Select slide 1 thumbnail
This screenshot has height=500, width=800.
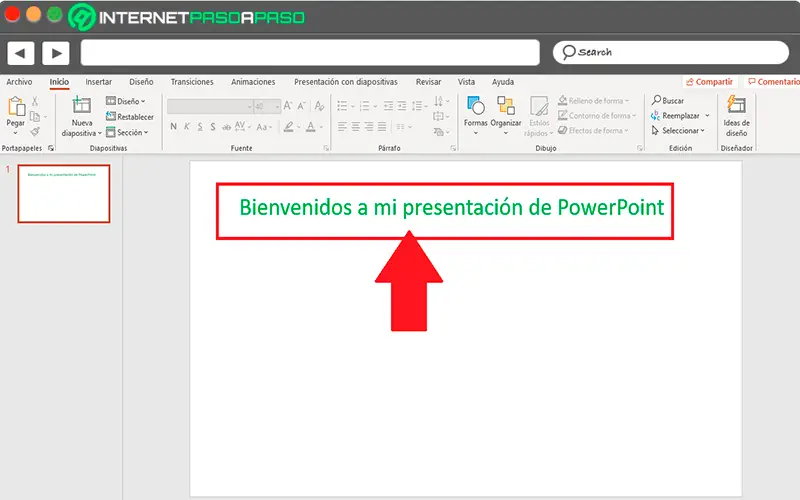click(64, 193)
